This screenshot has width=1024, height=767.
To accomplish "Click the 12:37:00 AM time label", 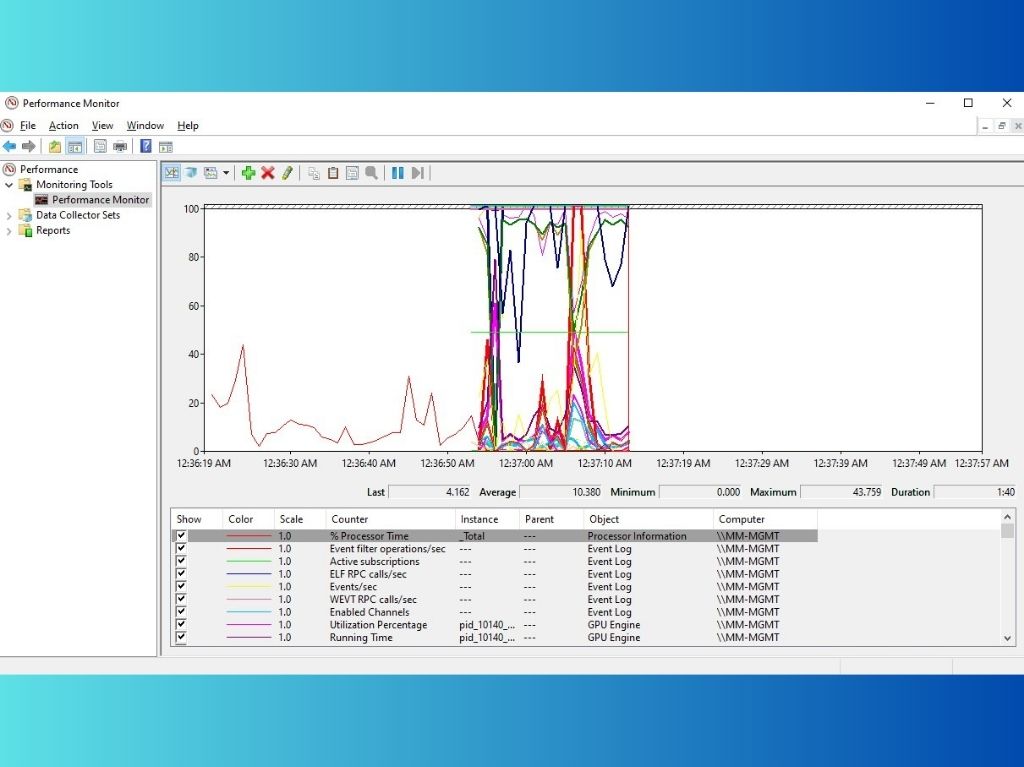I will [x=526, y=463].
